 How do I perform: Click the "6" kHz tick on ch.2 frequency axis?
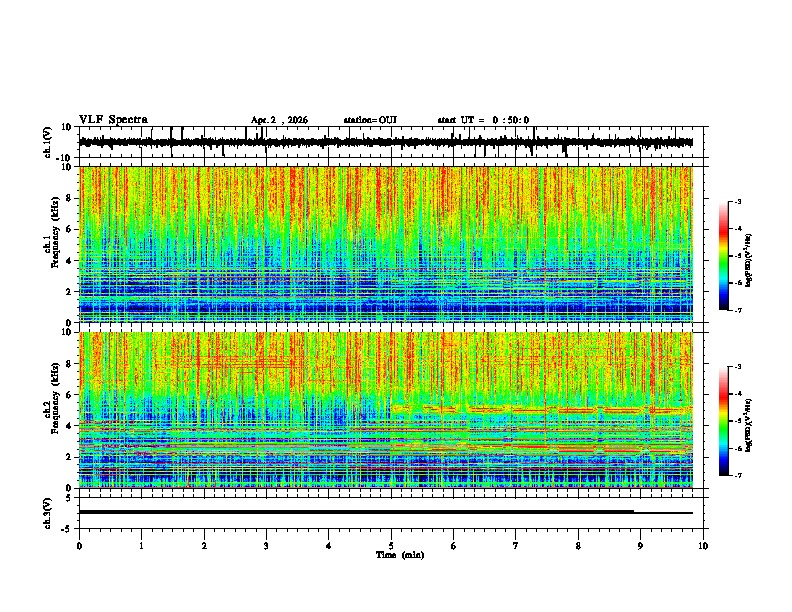point(69,395)
